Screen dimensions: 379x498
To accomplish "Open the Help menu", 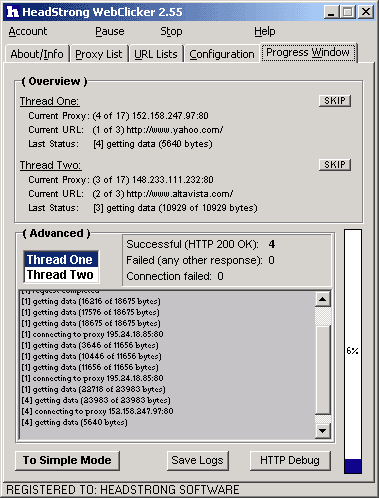I will (265, 31).
